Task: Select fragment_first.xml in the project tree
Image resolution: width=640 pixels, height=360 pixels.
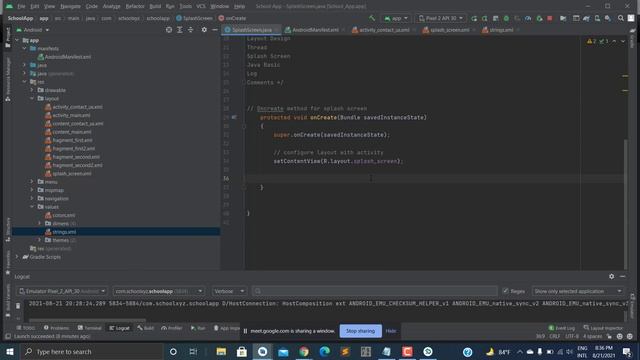Action: [72, 140]
